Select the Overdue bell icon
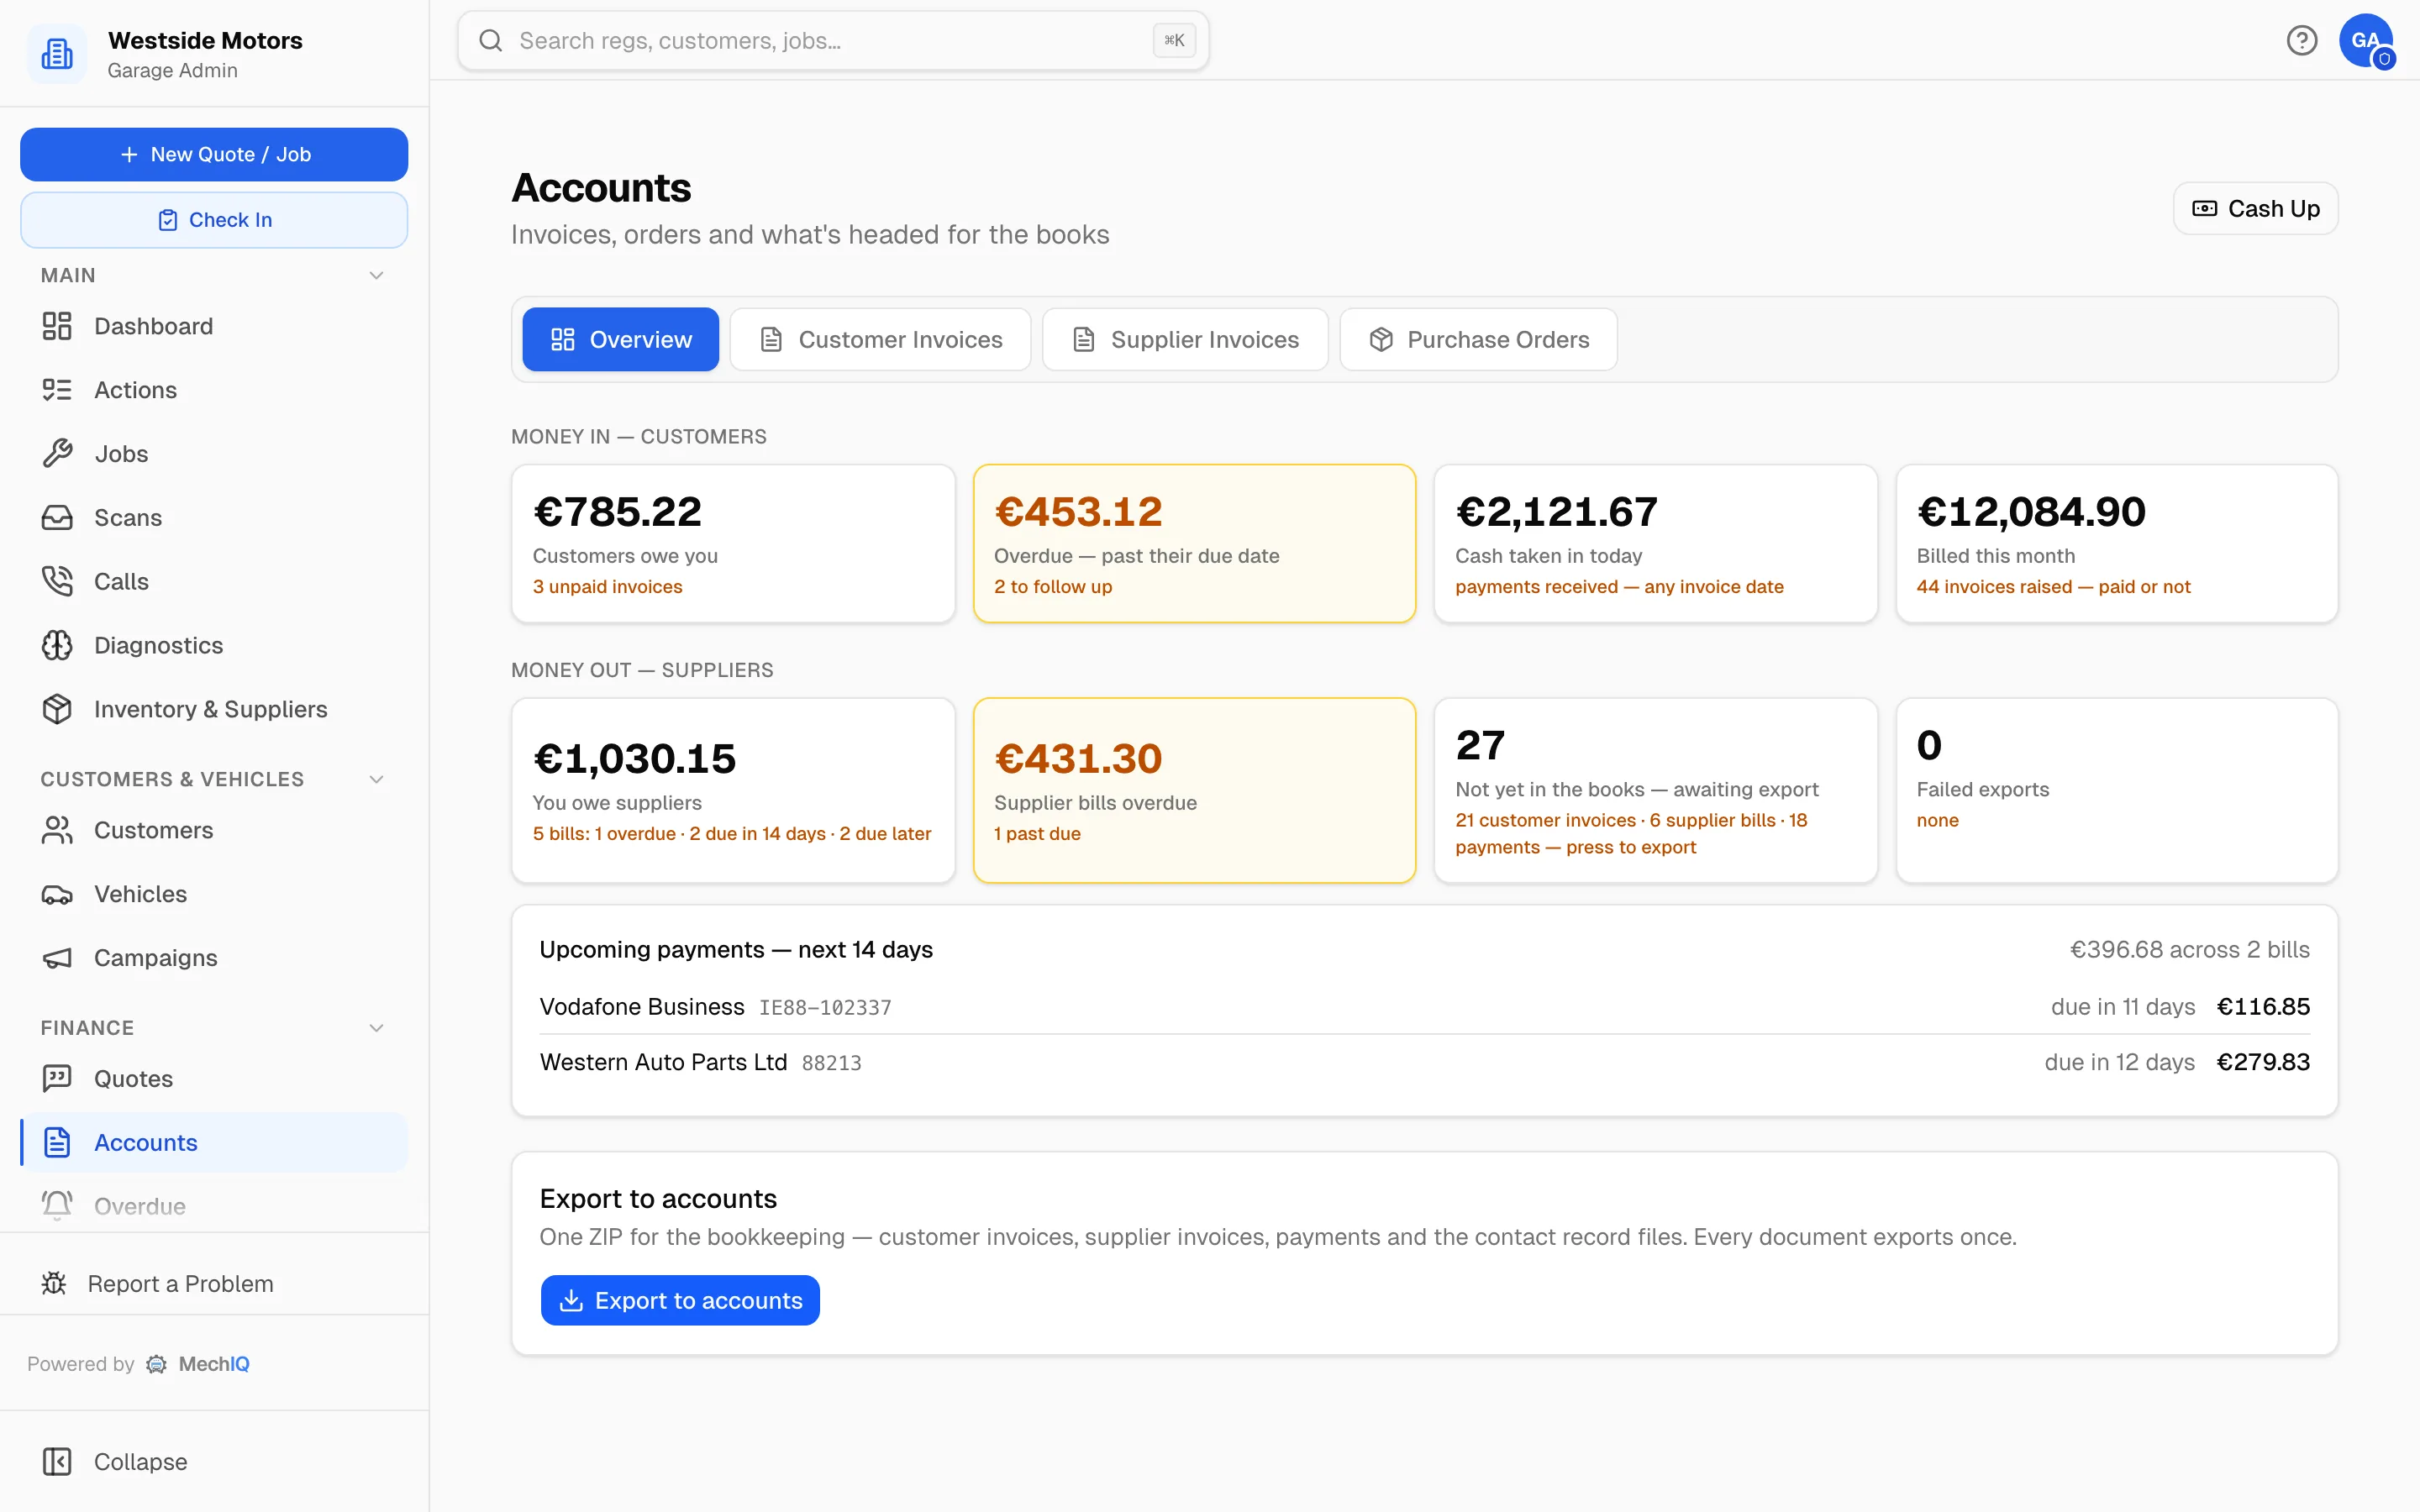The width and height of the screenshot is (2420, 1512). click(x=57, y=1206)
